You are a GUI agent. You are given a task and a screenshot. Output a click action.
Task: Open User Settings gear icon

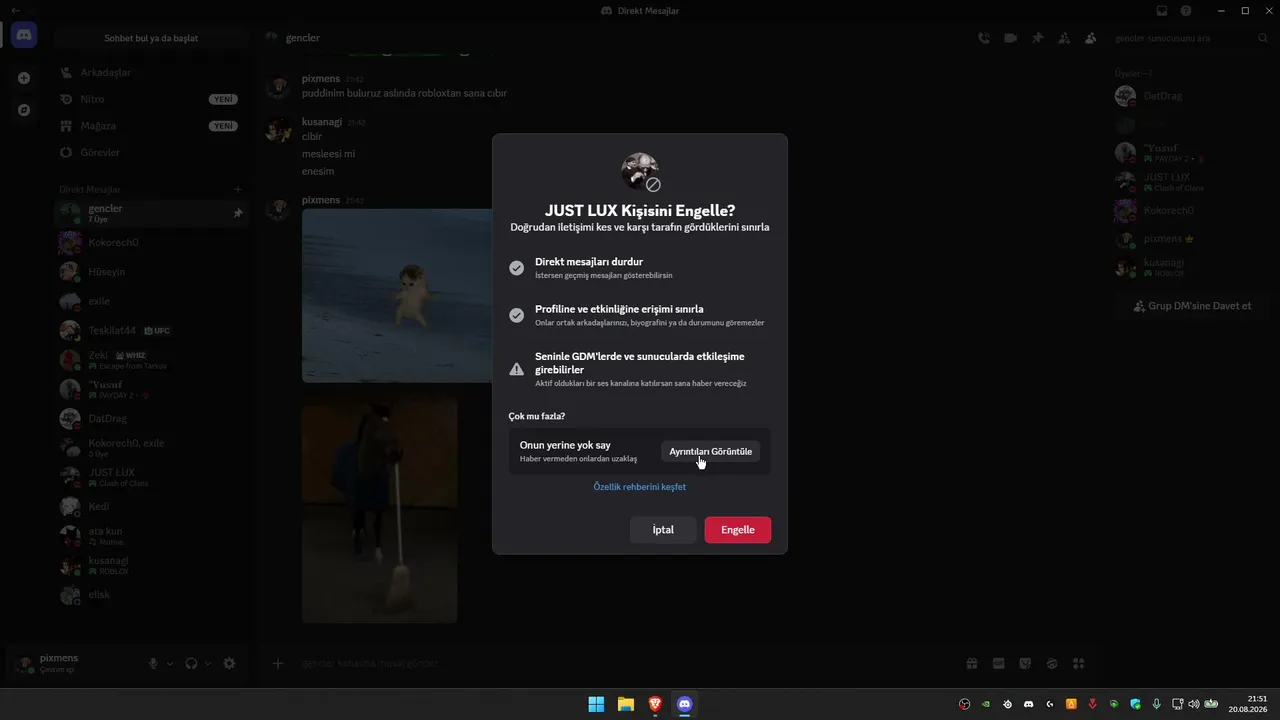229,663
